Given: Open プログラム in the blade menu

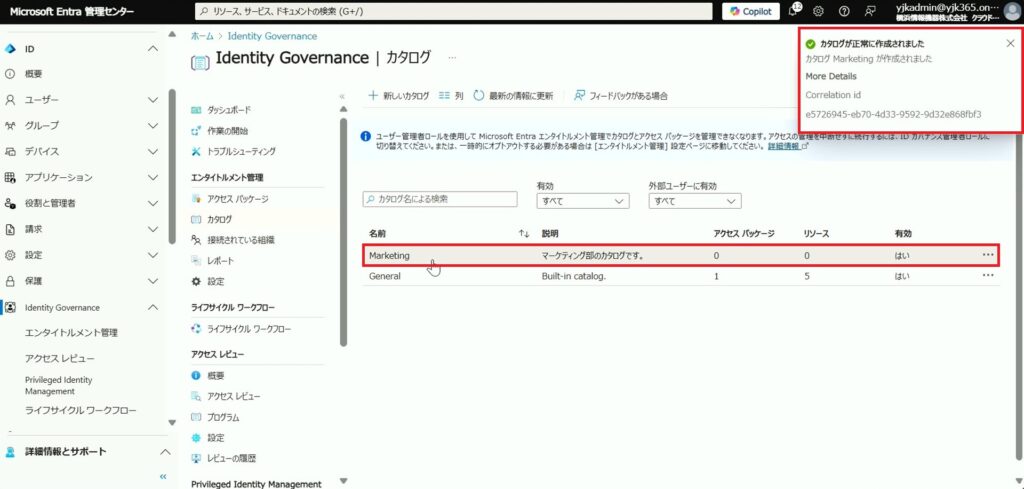Looking at the screenshot, I should click(223, 417).
